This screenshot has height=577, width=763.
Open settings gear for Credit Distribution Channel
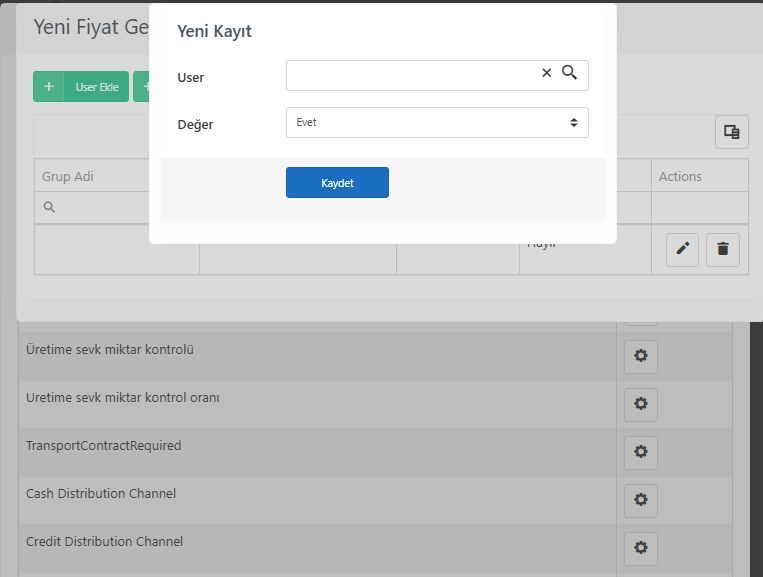coord(641,548)
